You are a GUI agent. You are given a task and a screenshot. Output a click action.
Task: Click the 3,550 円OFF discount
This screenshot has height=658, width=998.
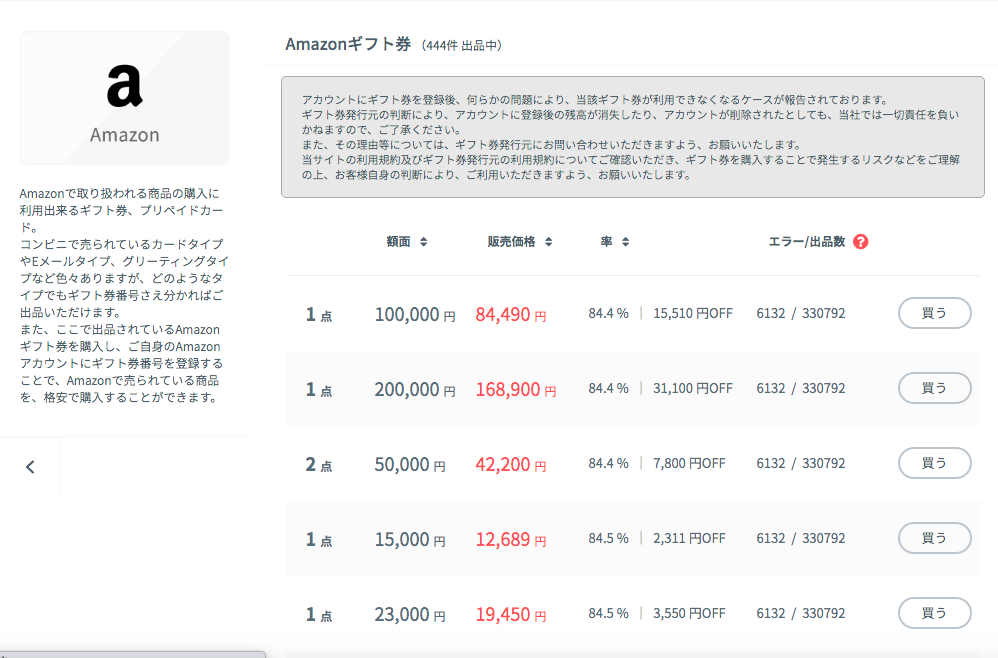coord(689,614)
